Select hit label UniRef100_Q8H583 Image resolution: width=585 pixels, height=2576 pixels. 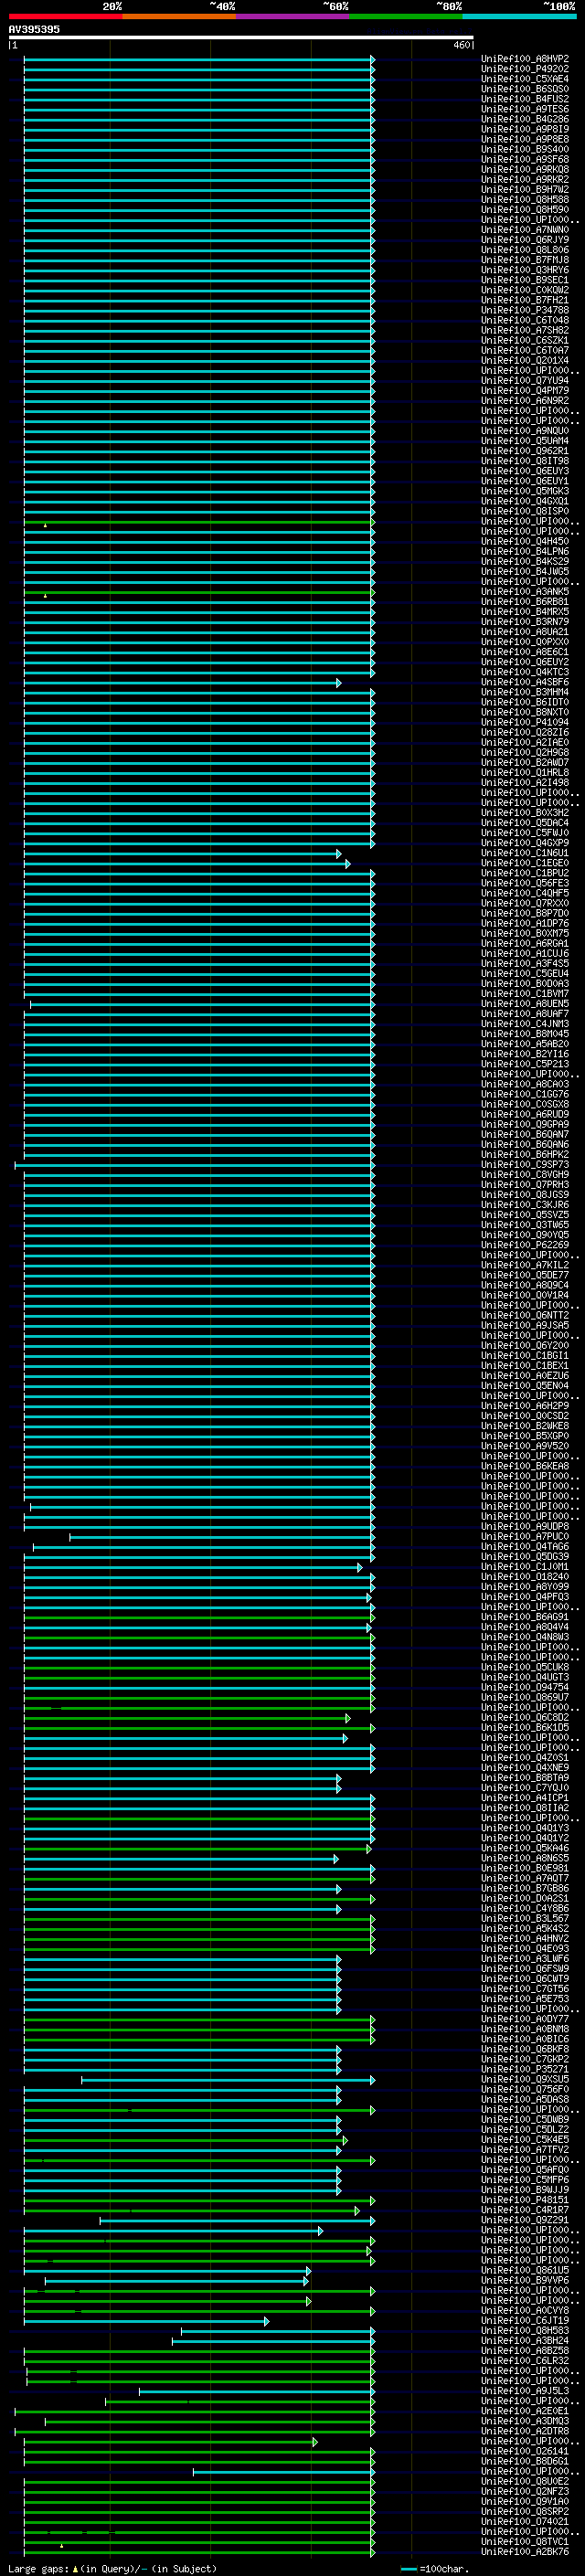click(x=525, y=2330)
